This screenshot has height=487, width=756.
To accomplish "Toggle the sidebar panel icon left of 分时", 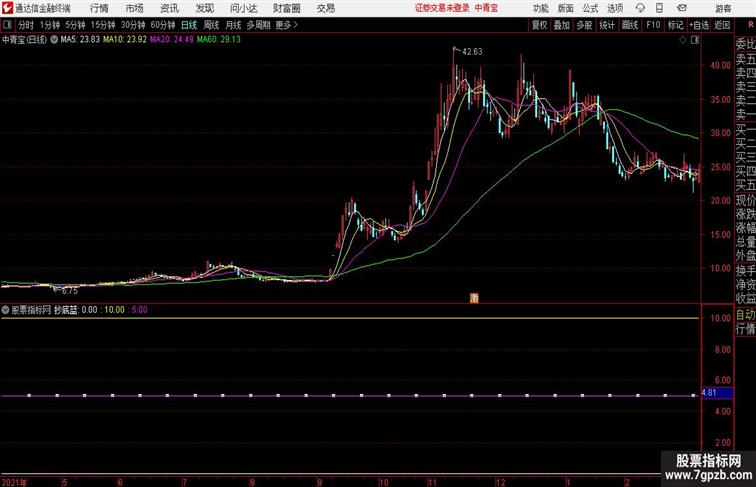I will pos(7,25).
